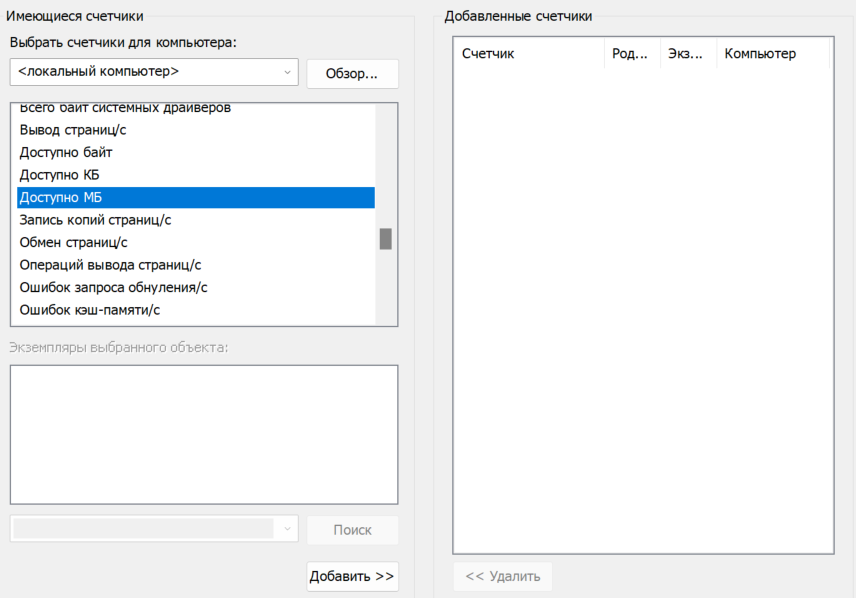Click the << Удалить button

pos(502,576)
